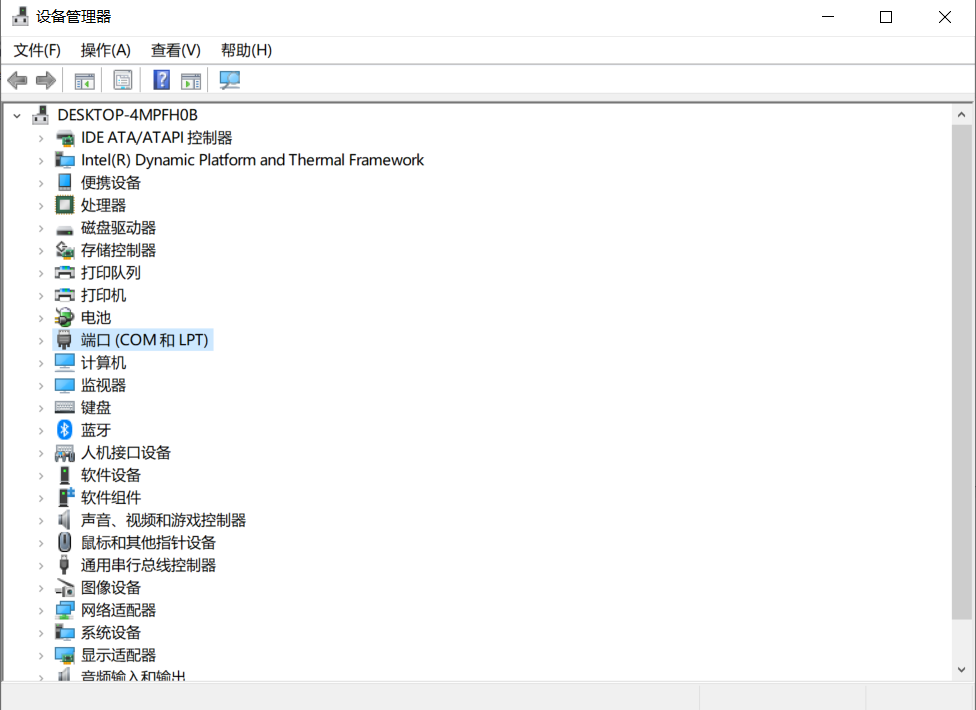Expand the 磁盘驱动器 category

point(41,228)
